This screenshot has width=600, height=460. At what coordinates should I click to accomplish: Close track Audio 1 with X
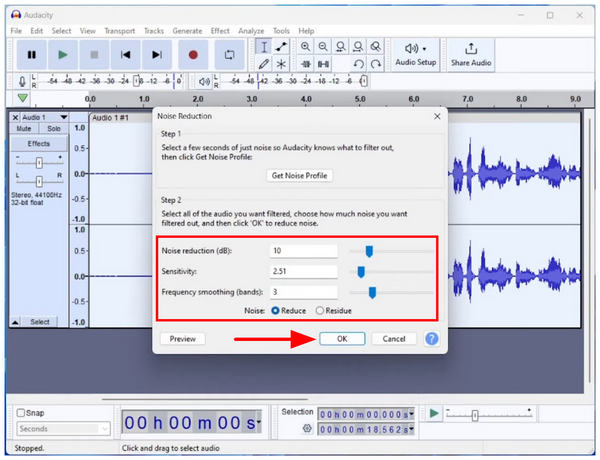point(15,117)
